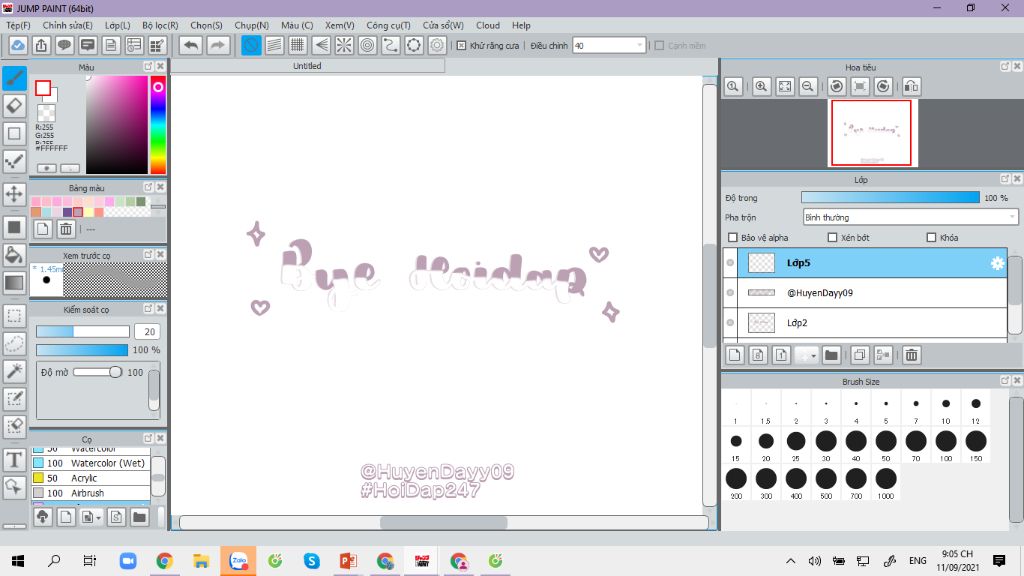Enable curve snap
The width and height of the screenshot is (1024, 576).
tap(391, 45)
